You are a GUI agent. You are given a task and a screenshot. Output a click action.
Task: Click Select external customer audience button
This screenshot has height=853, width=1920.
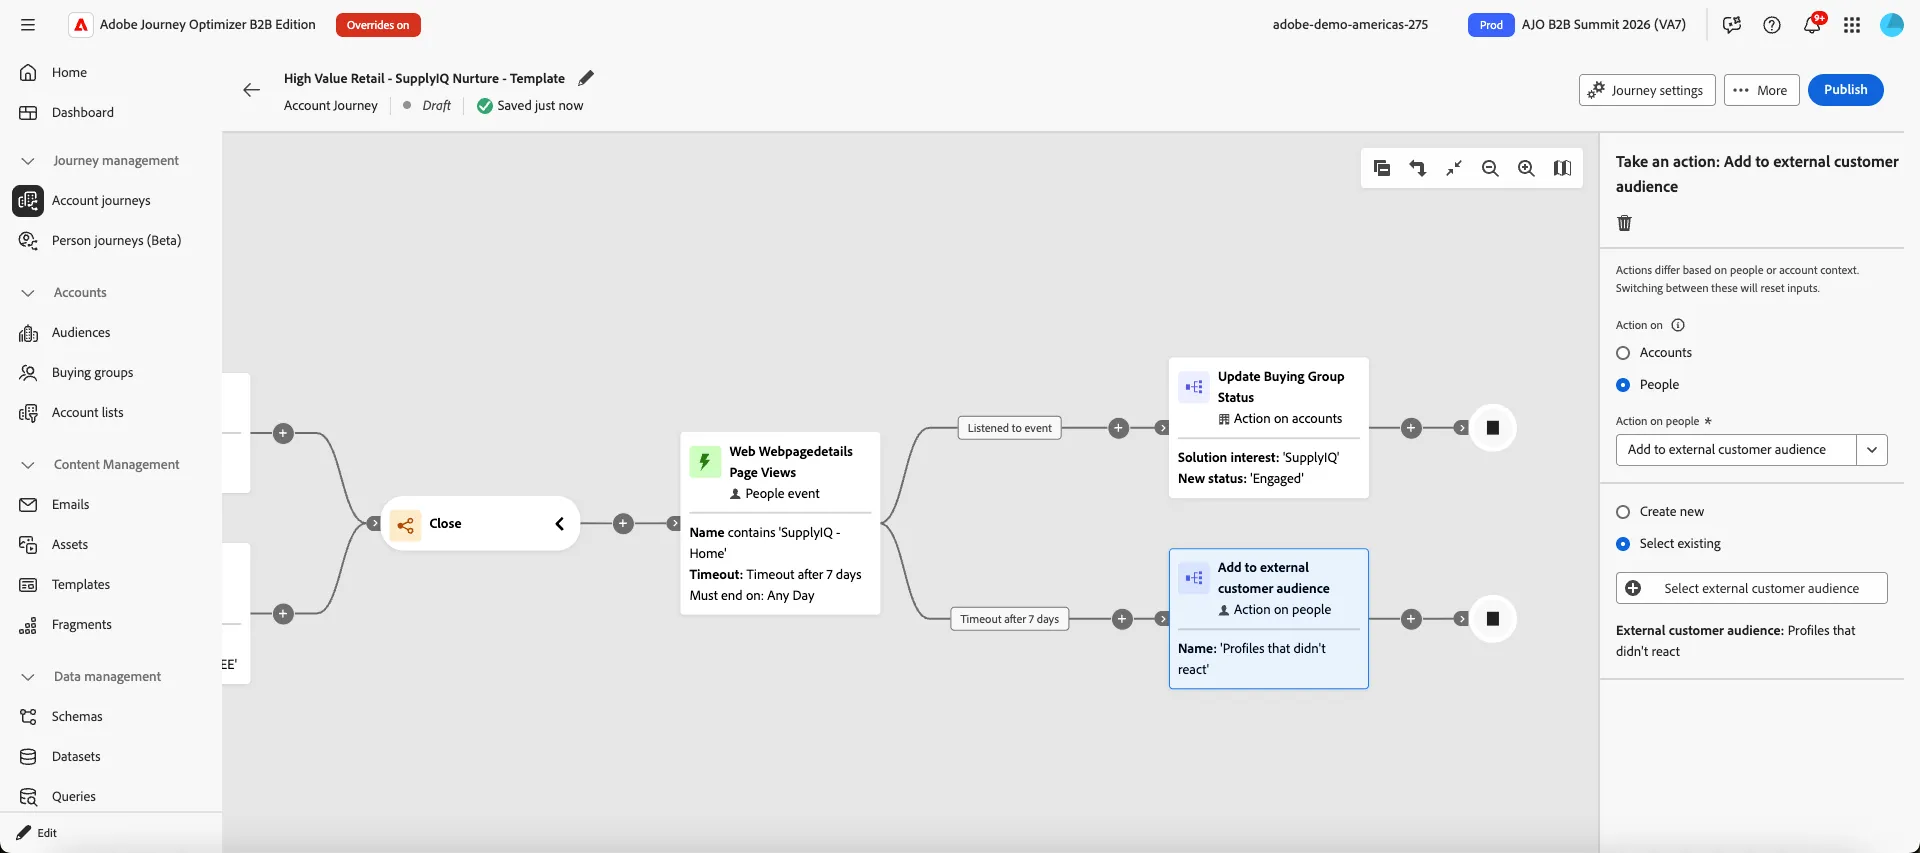click(x=1752, y=588)
